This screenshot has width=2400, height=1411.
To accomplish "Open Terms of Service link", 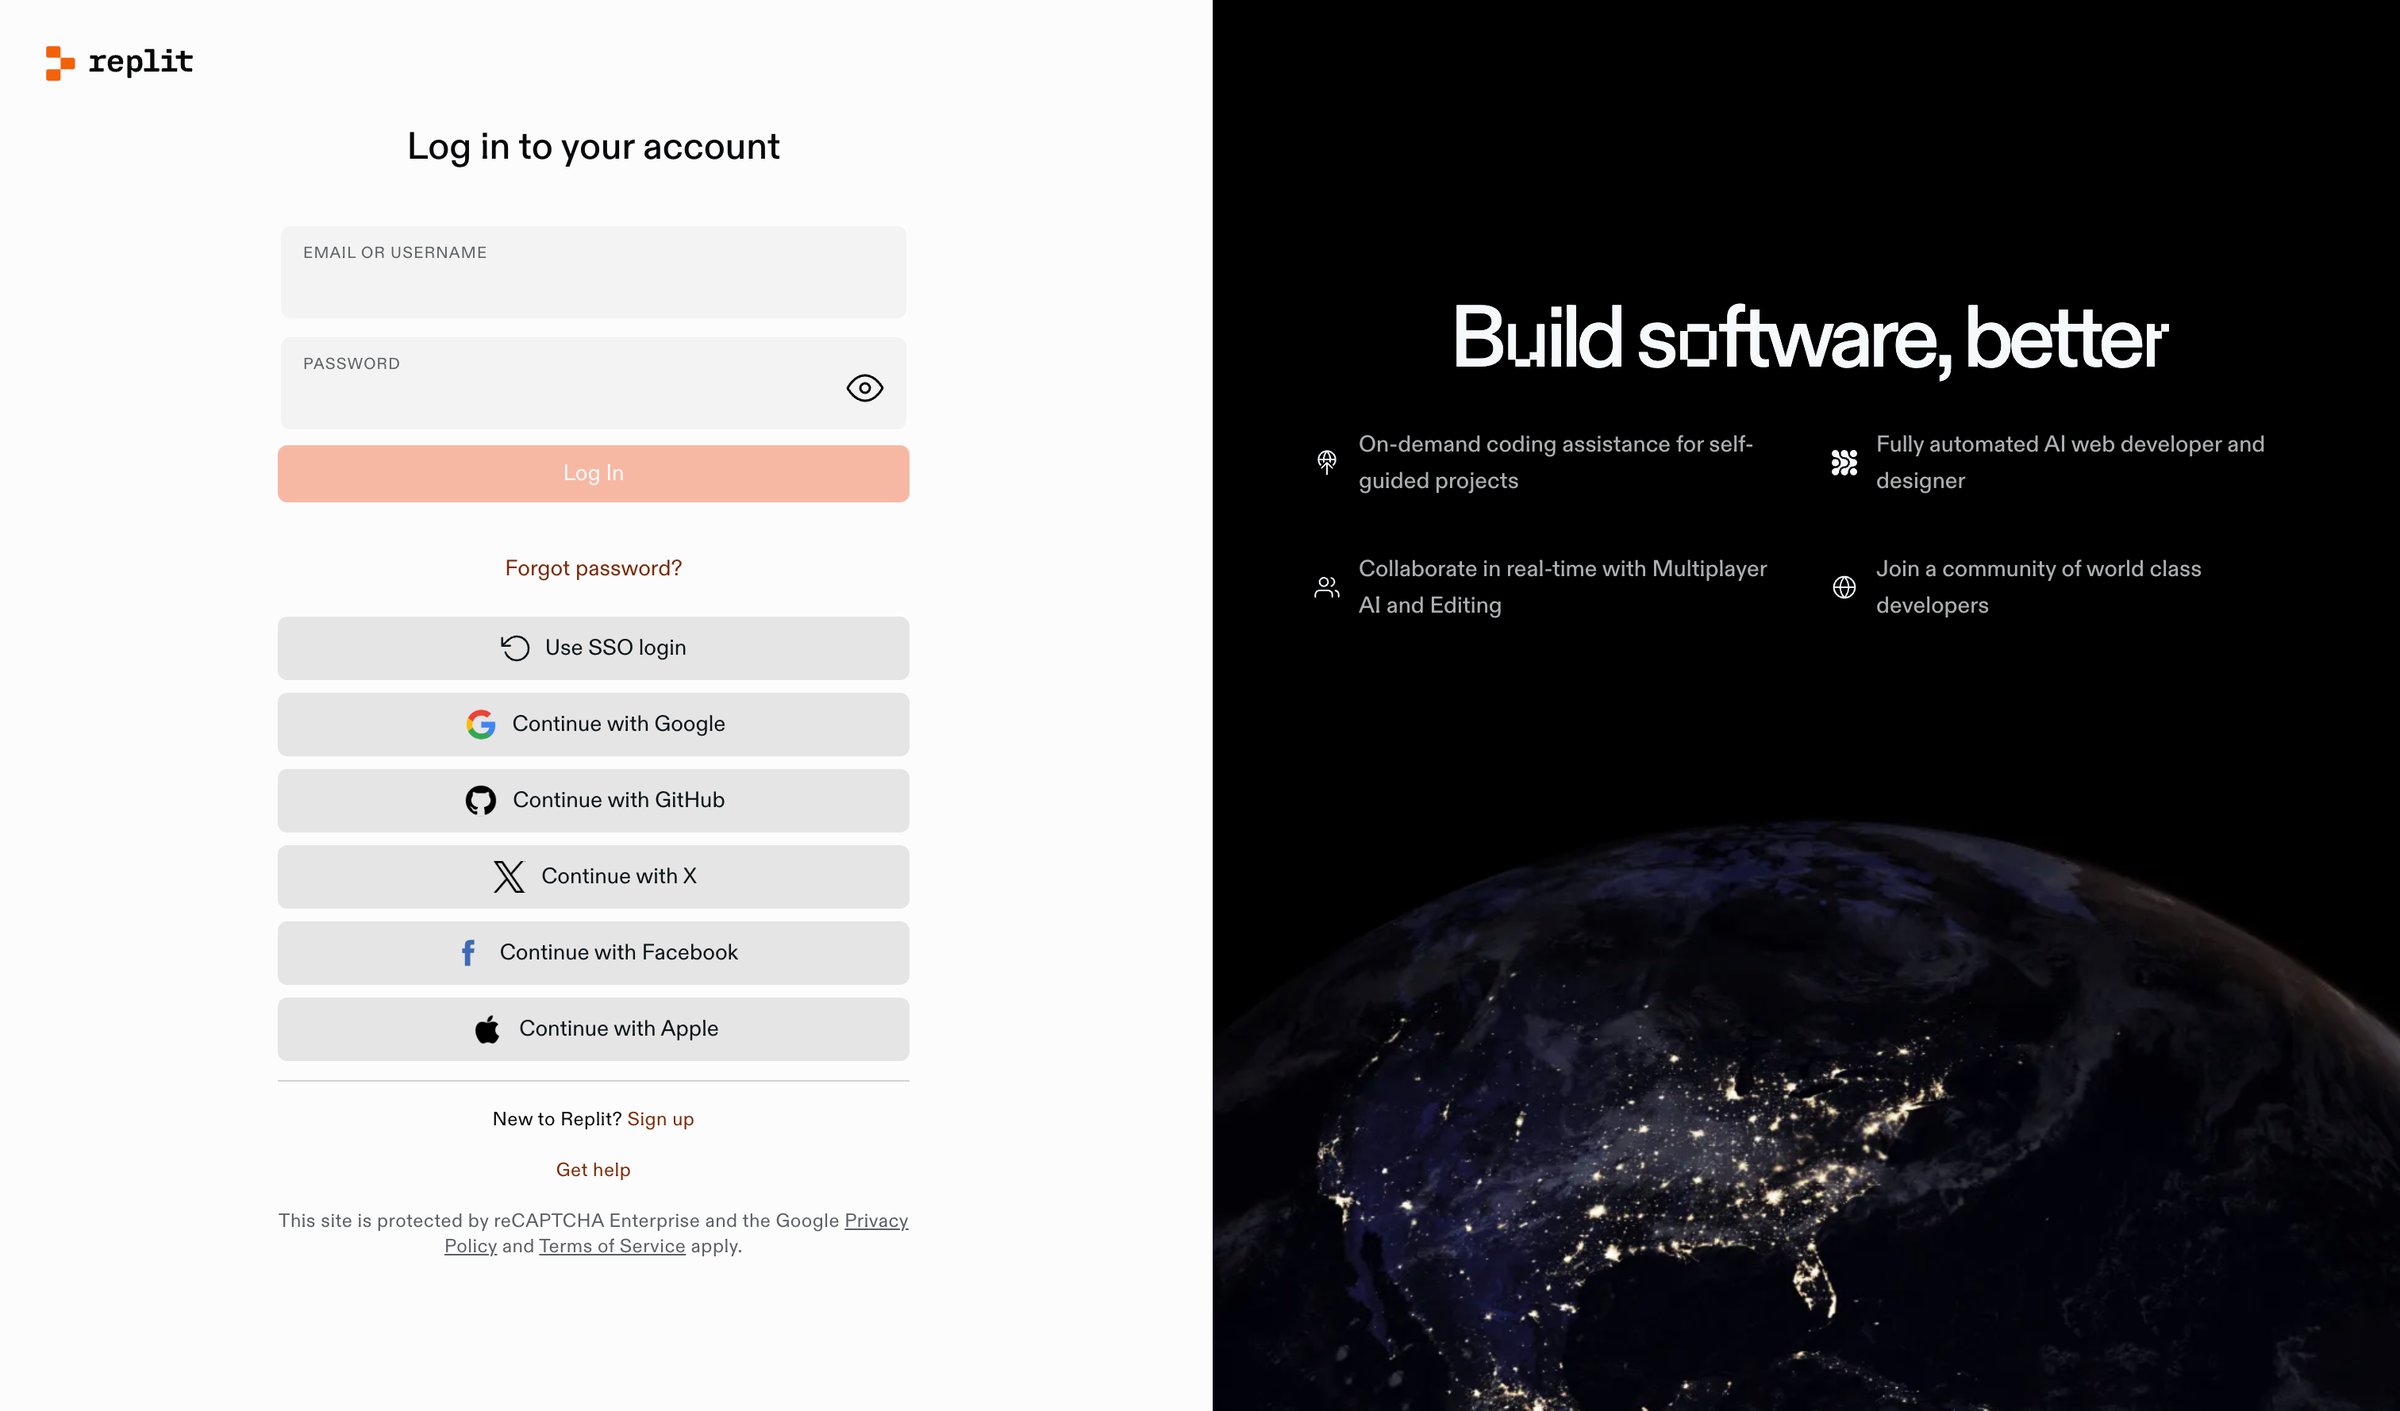I will click(612, 1246).
